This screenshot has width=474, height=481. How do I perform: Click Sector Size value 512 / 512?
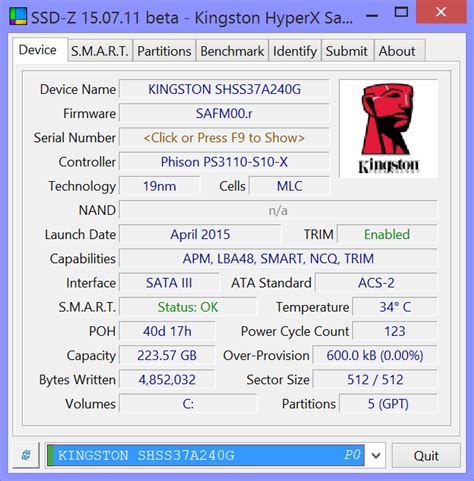(x=375, y=380)
